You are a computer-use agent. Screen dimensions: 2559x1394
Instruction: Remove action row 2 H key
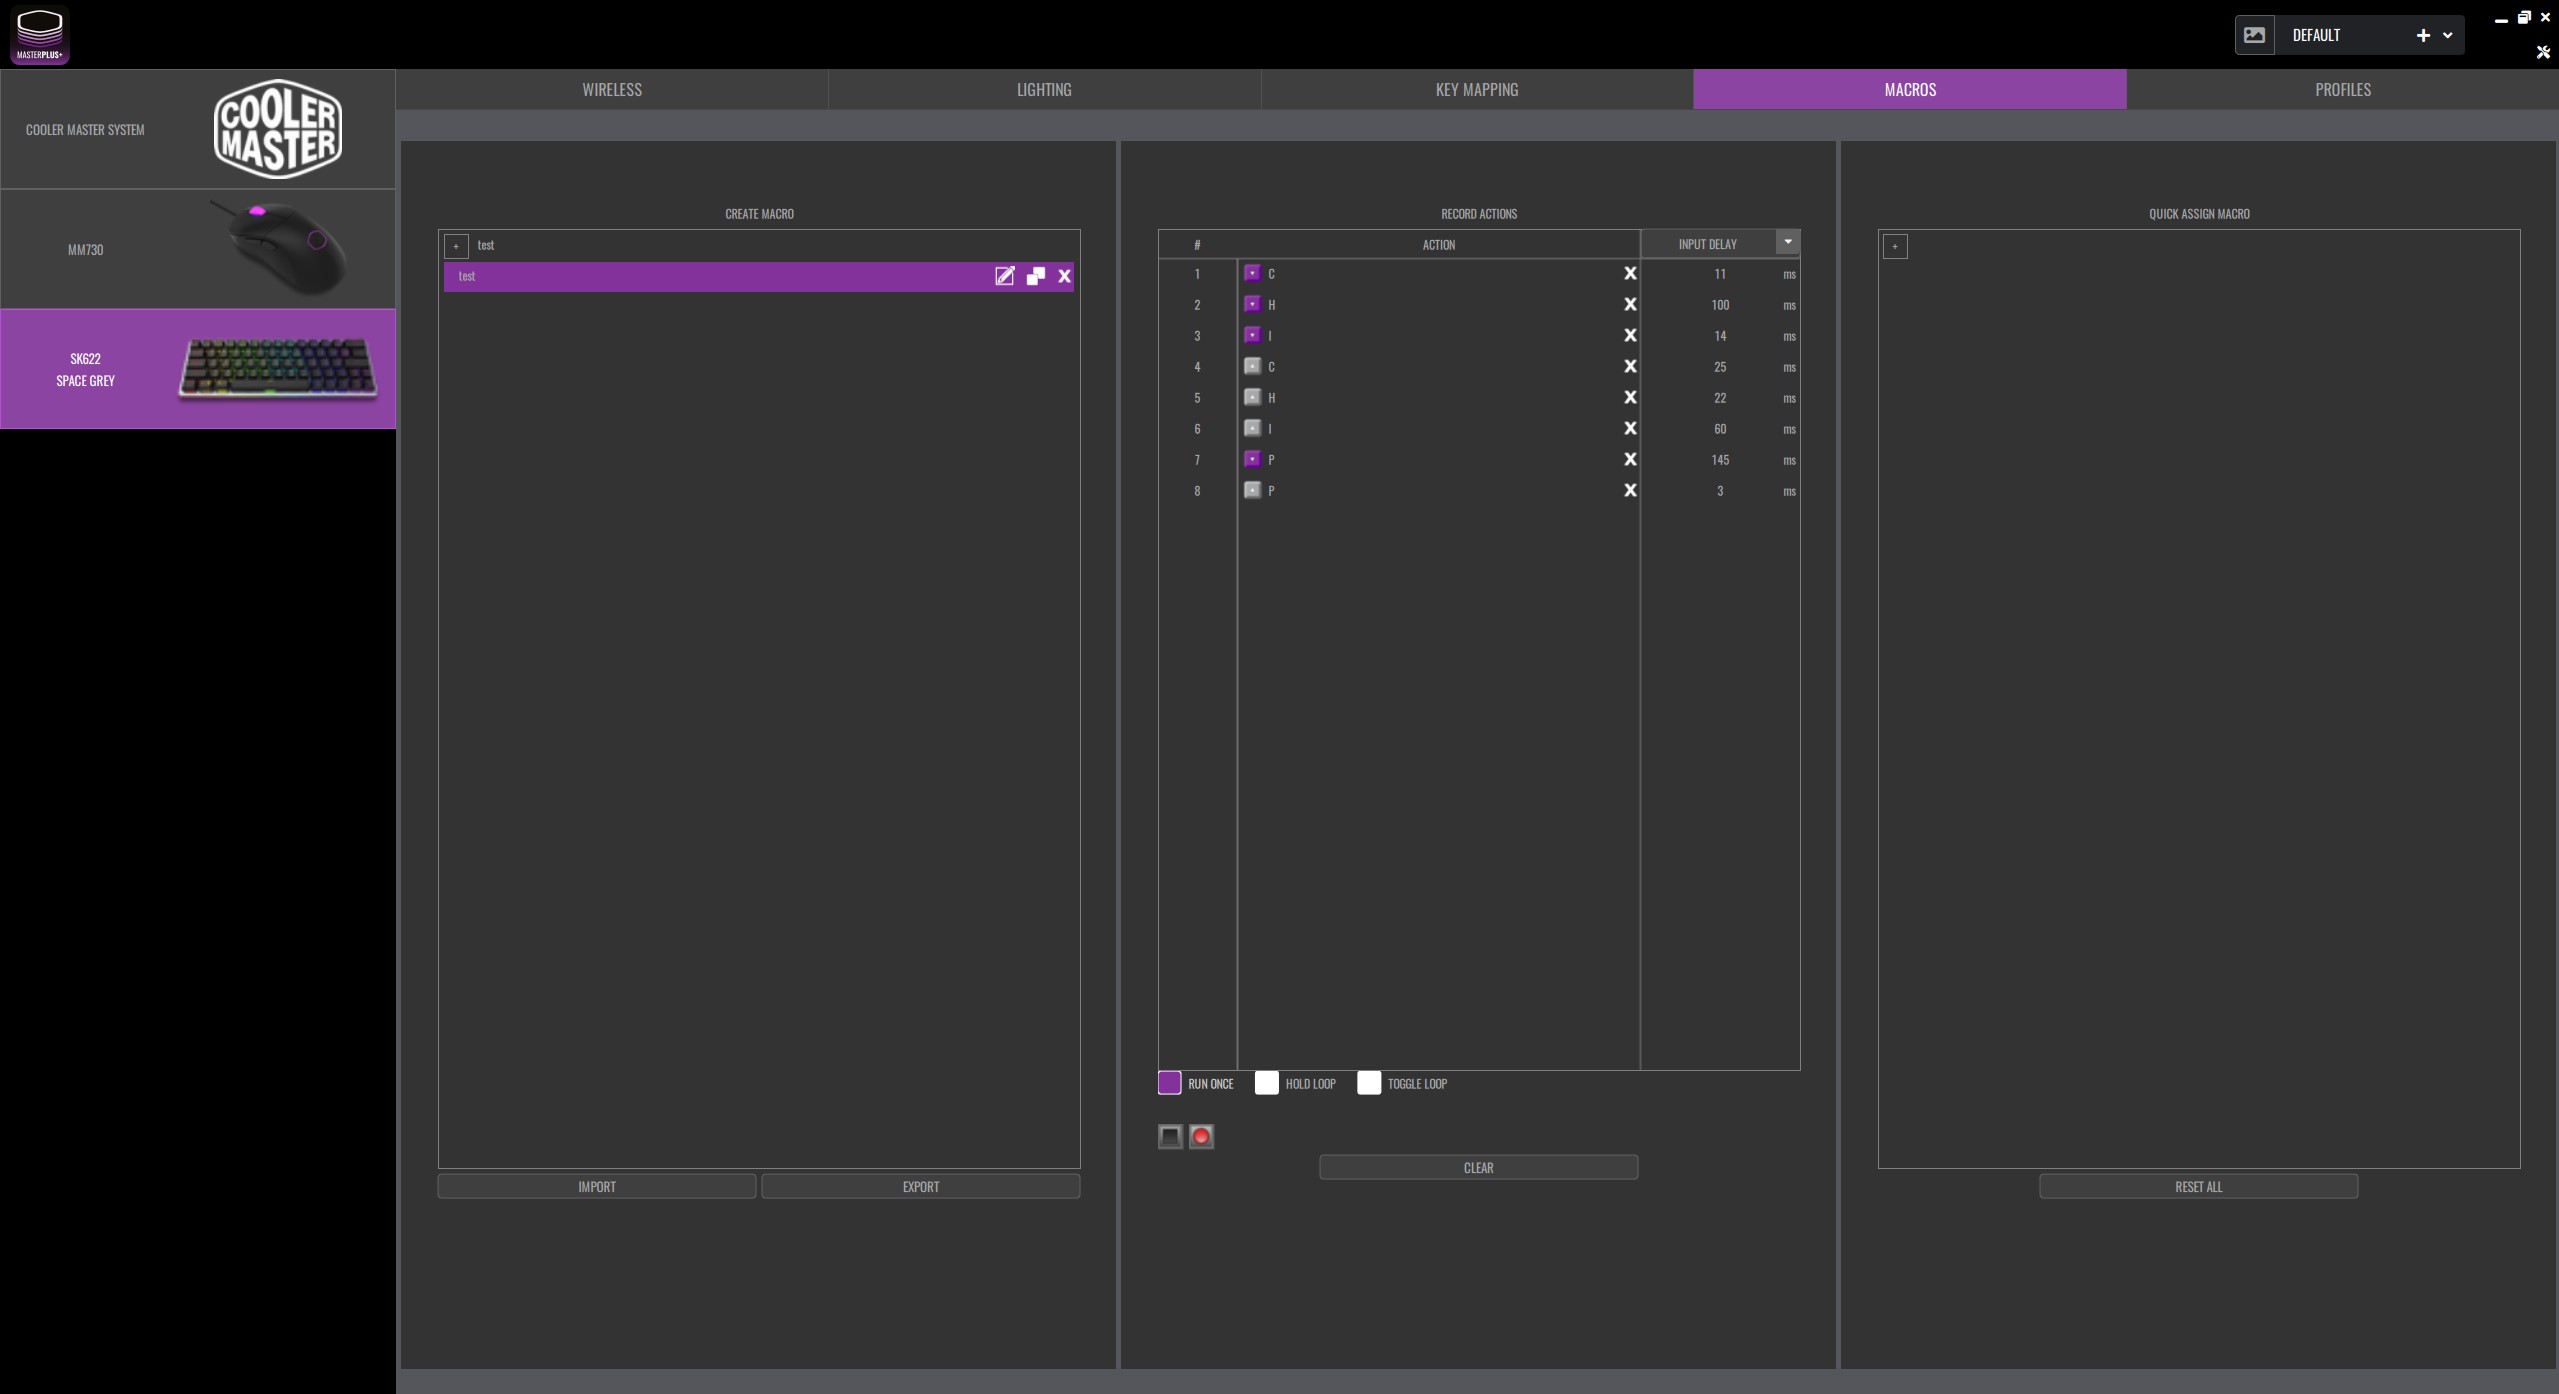pos(1629,304)
